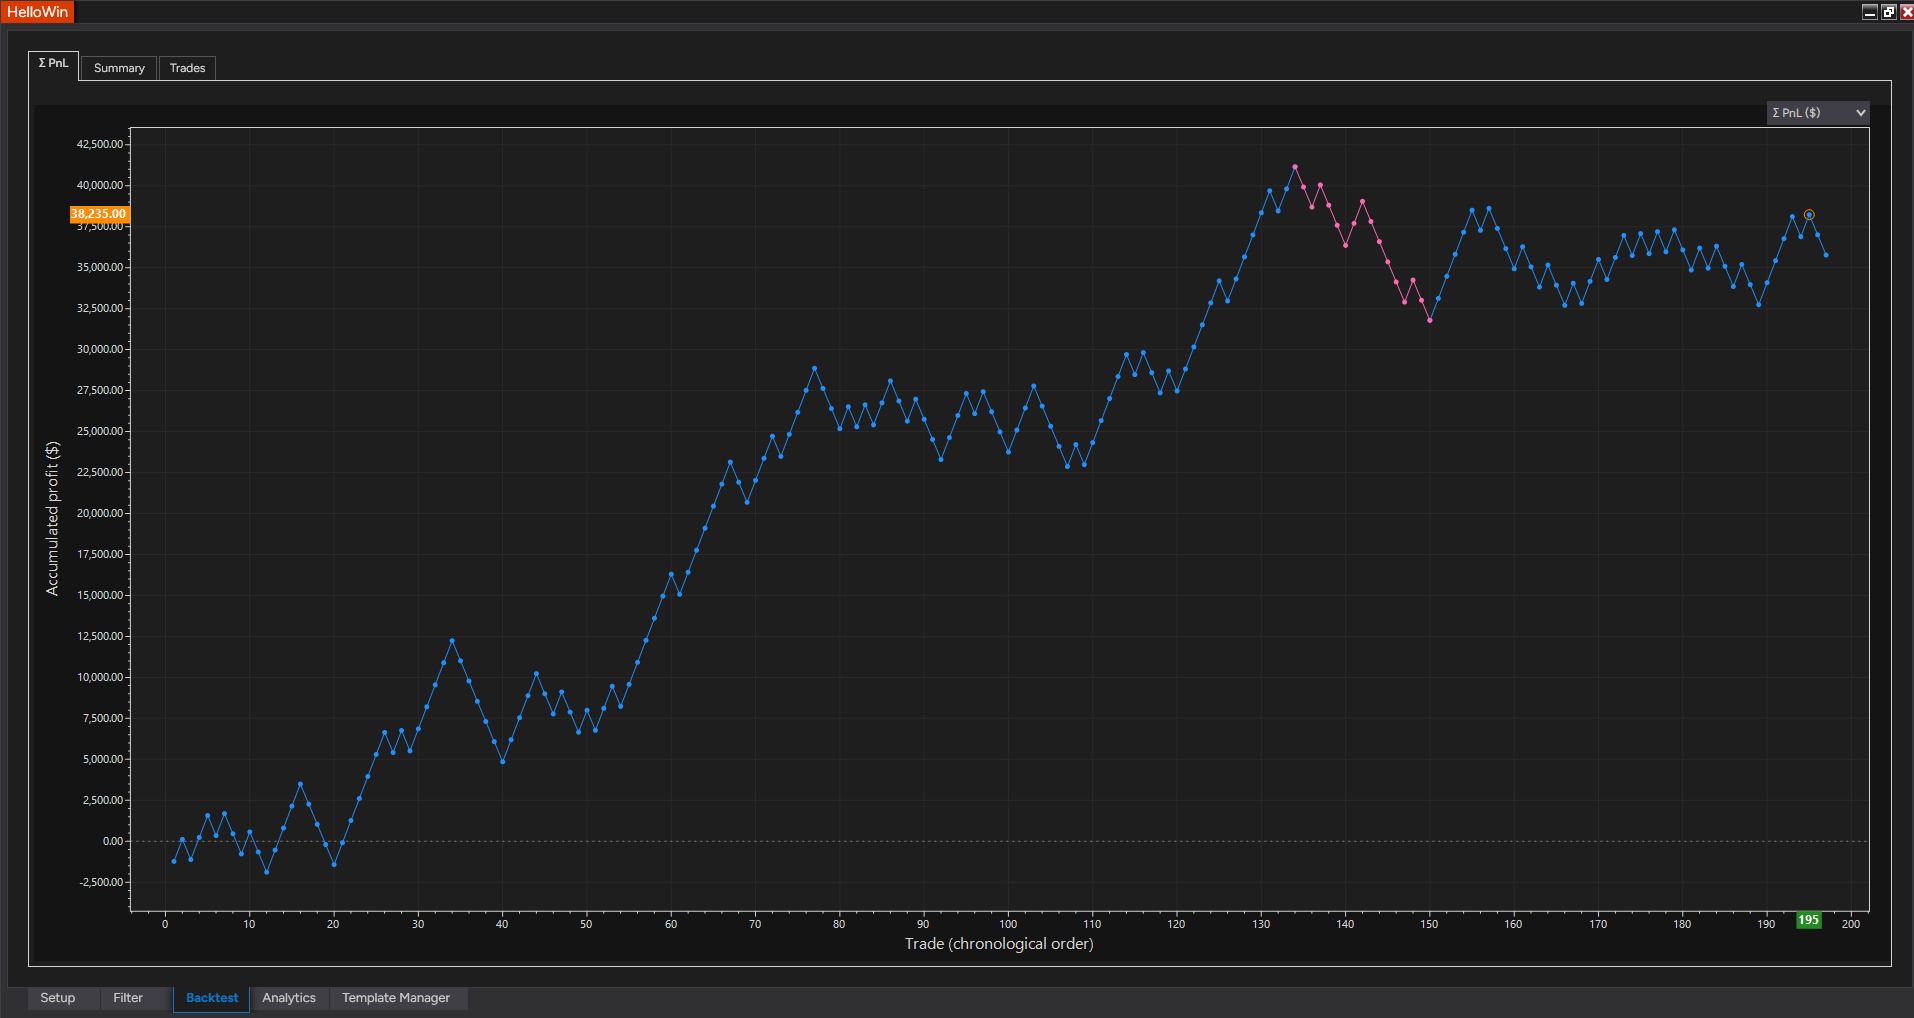Switch to the Σ PnL tab
Viewport: 1914px width, 1018px height.
tap(54, 64)
